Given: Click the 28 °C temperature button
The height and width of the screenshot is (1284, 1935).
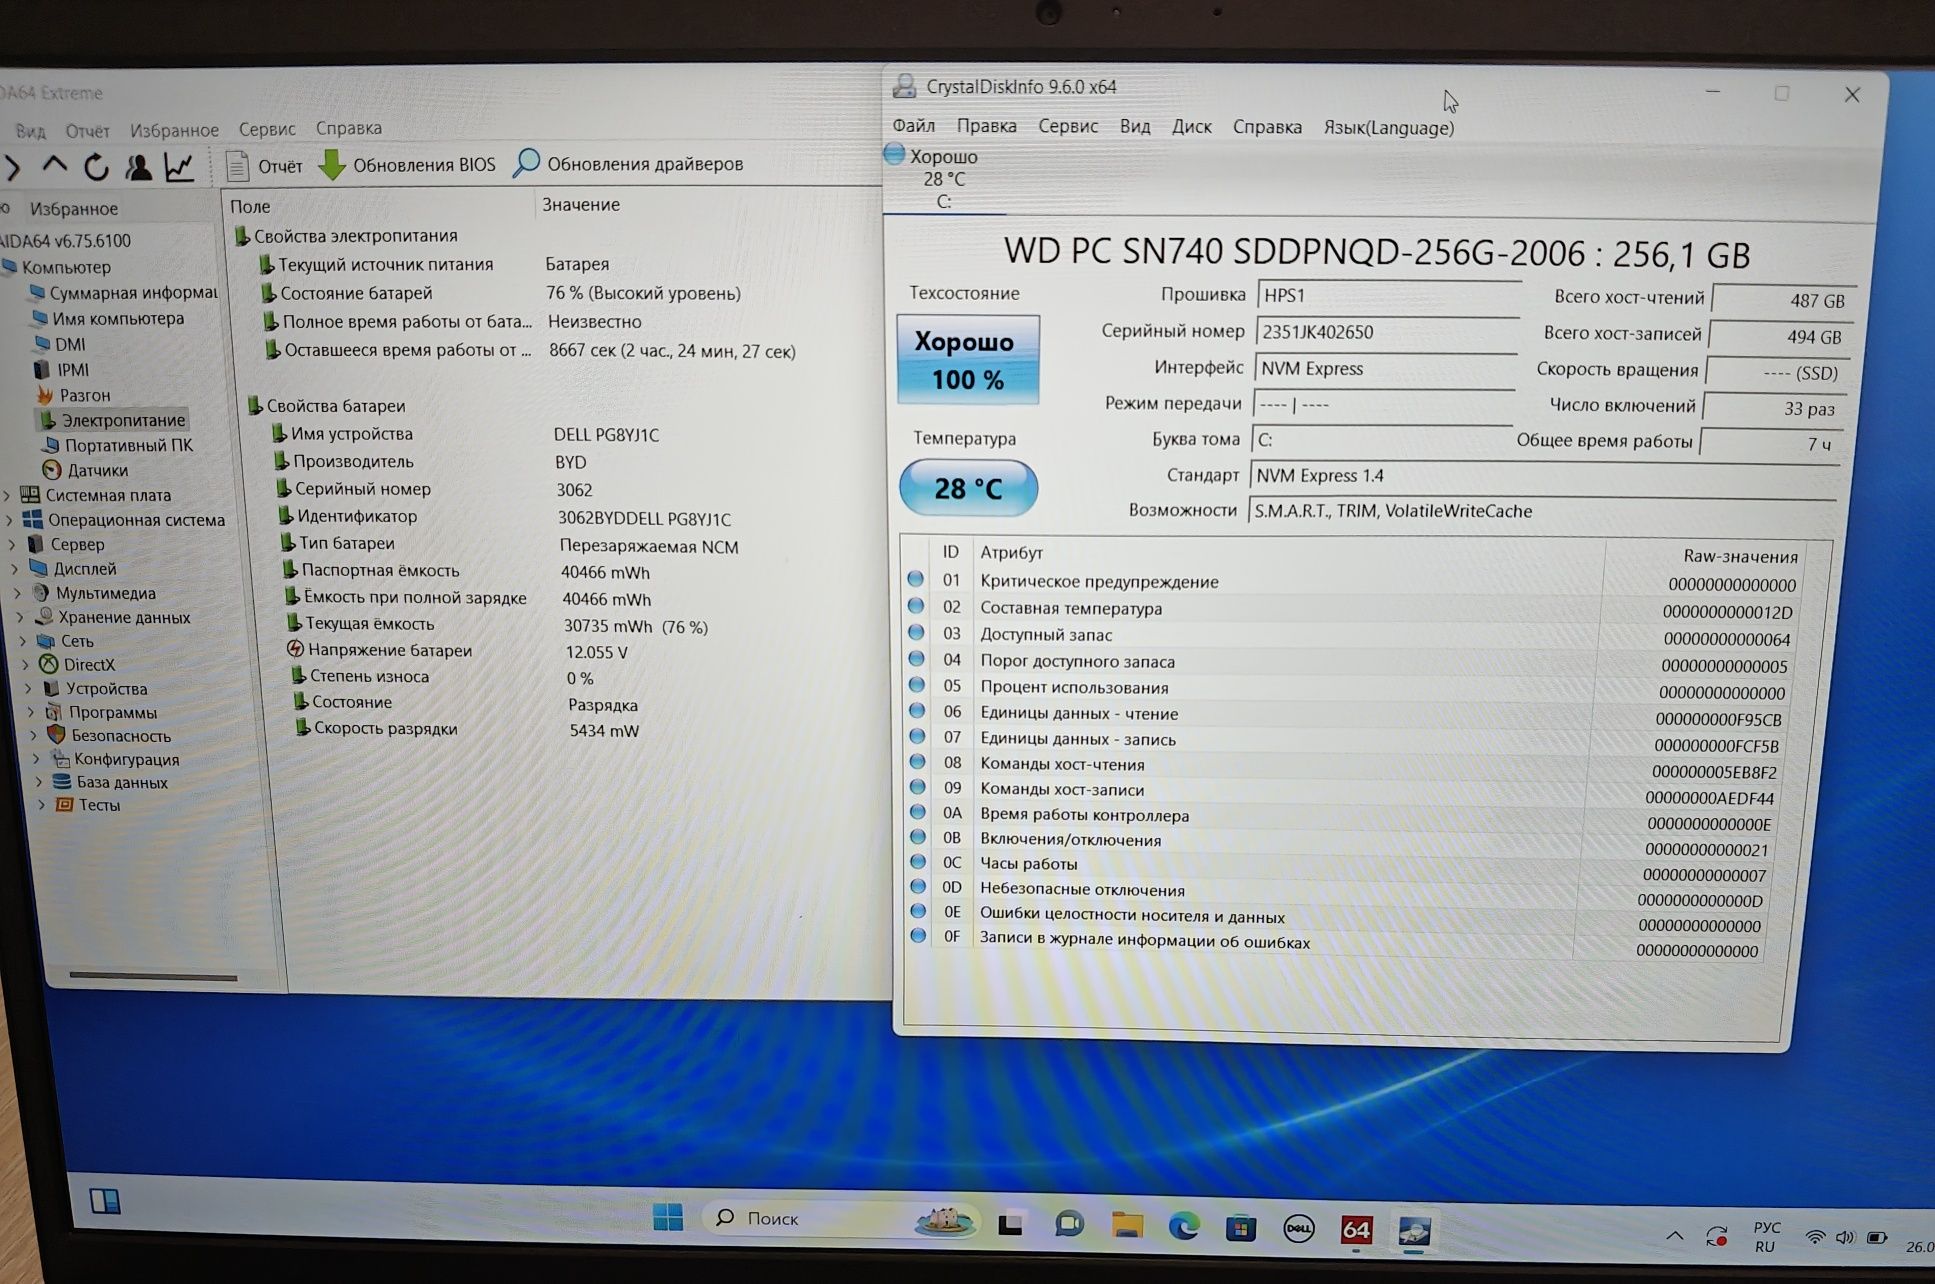Looking at the screenshot, I should point(968,488).
